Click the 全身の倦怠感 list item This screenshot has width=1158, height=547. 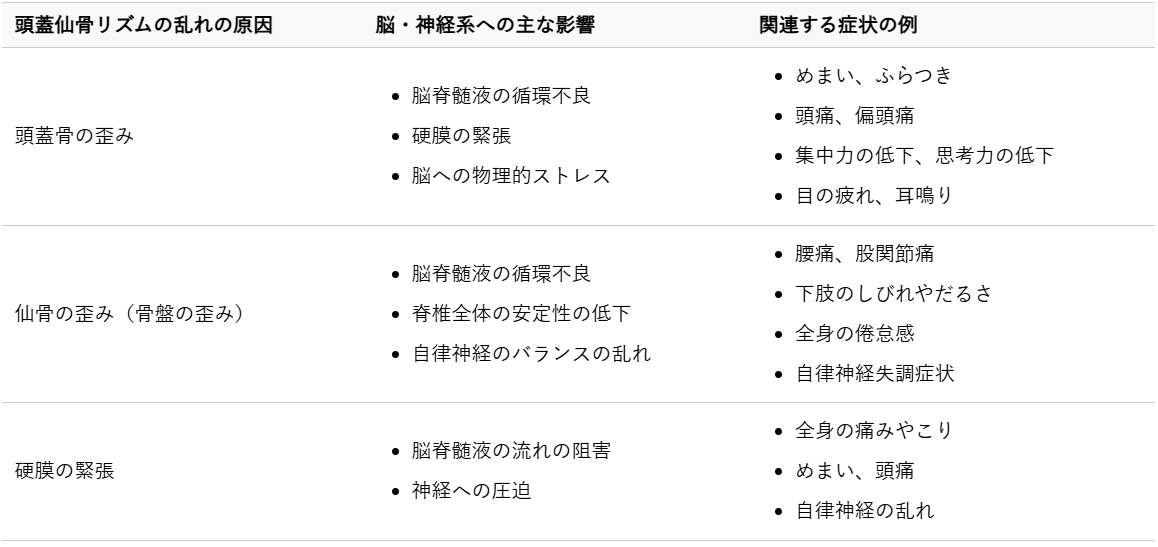tap(845, 334)
